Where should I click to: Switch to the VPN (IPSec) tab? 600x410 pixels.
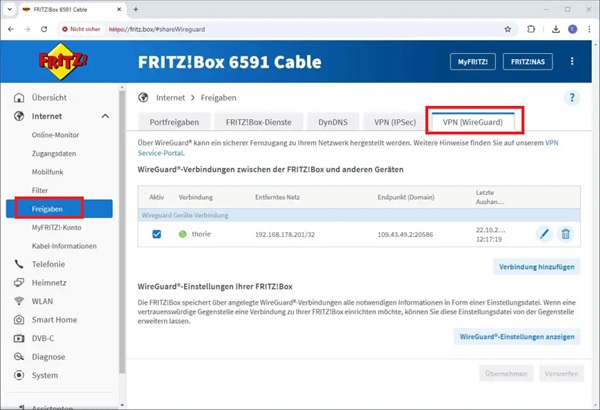[395, 122]
